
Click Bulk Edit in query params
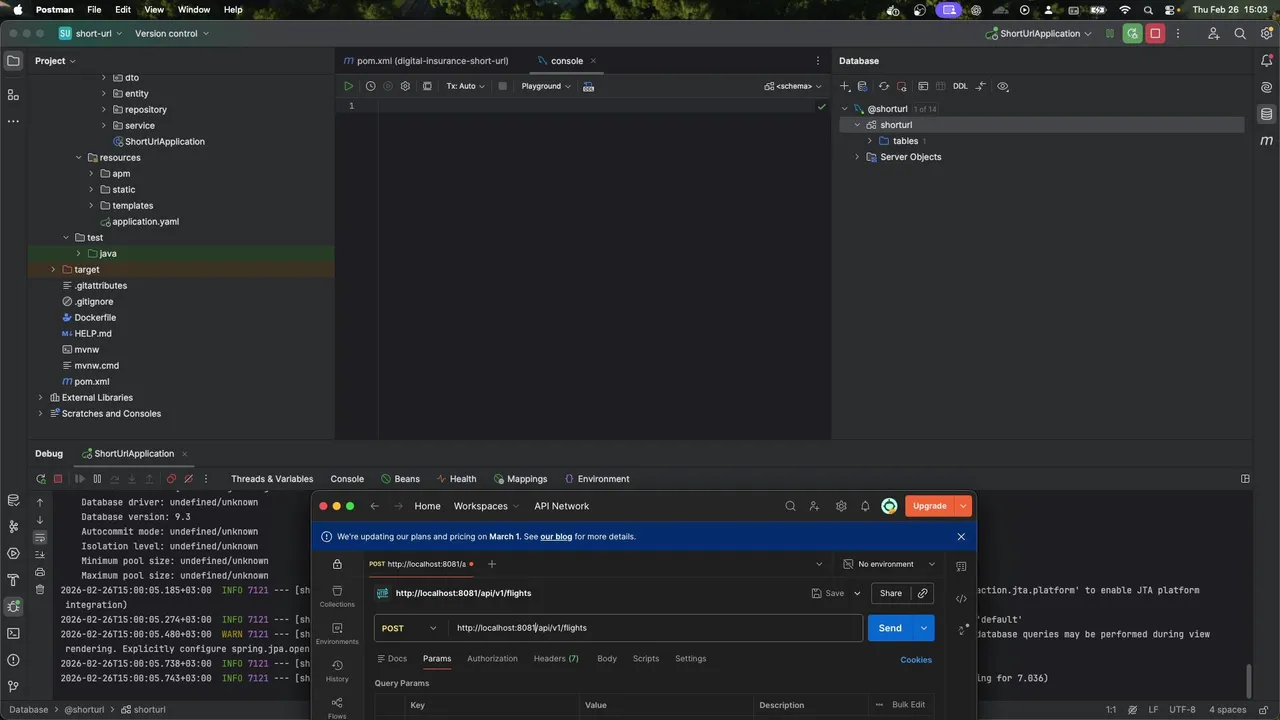pos(908,705)
